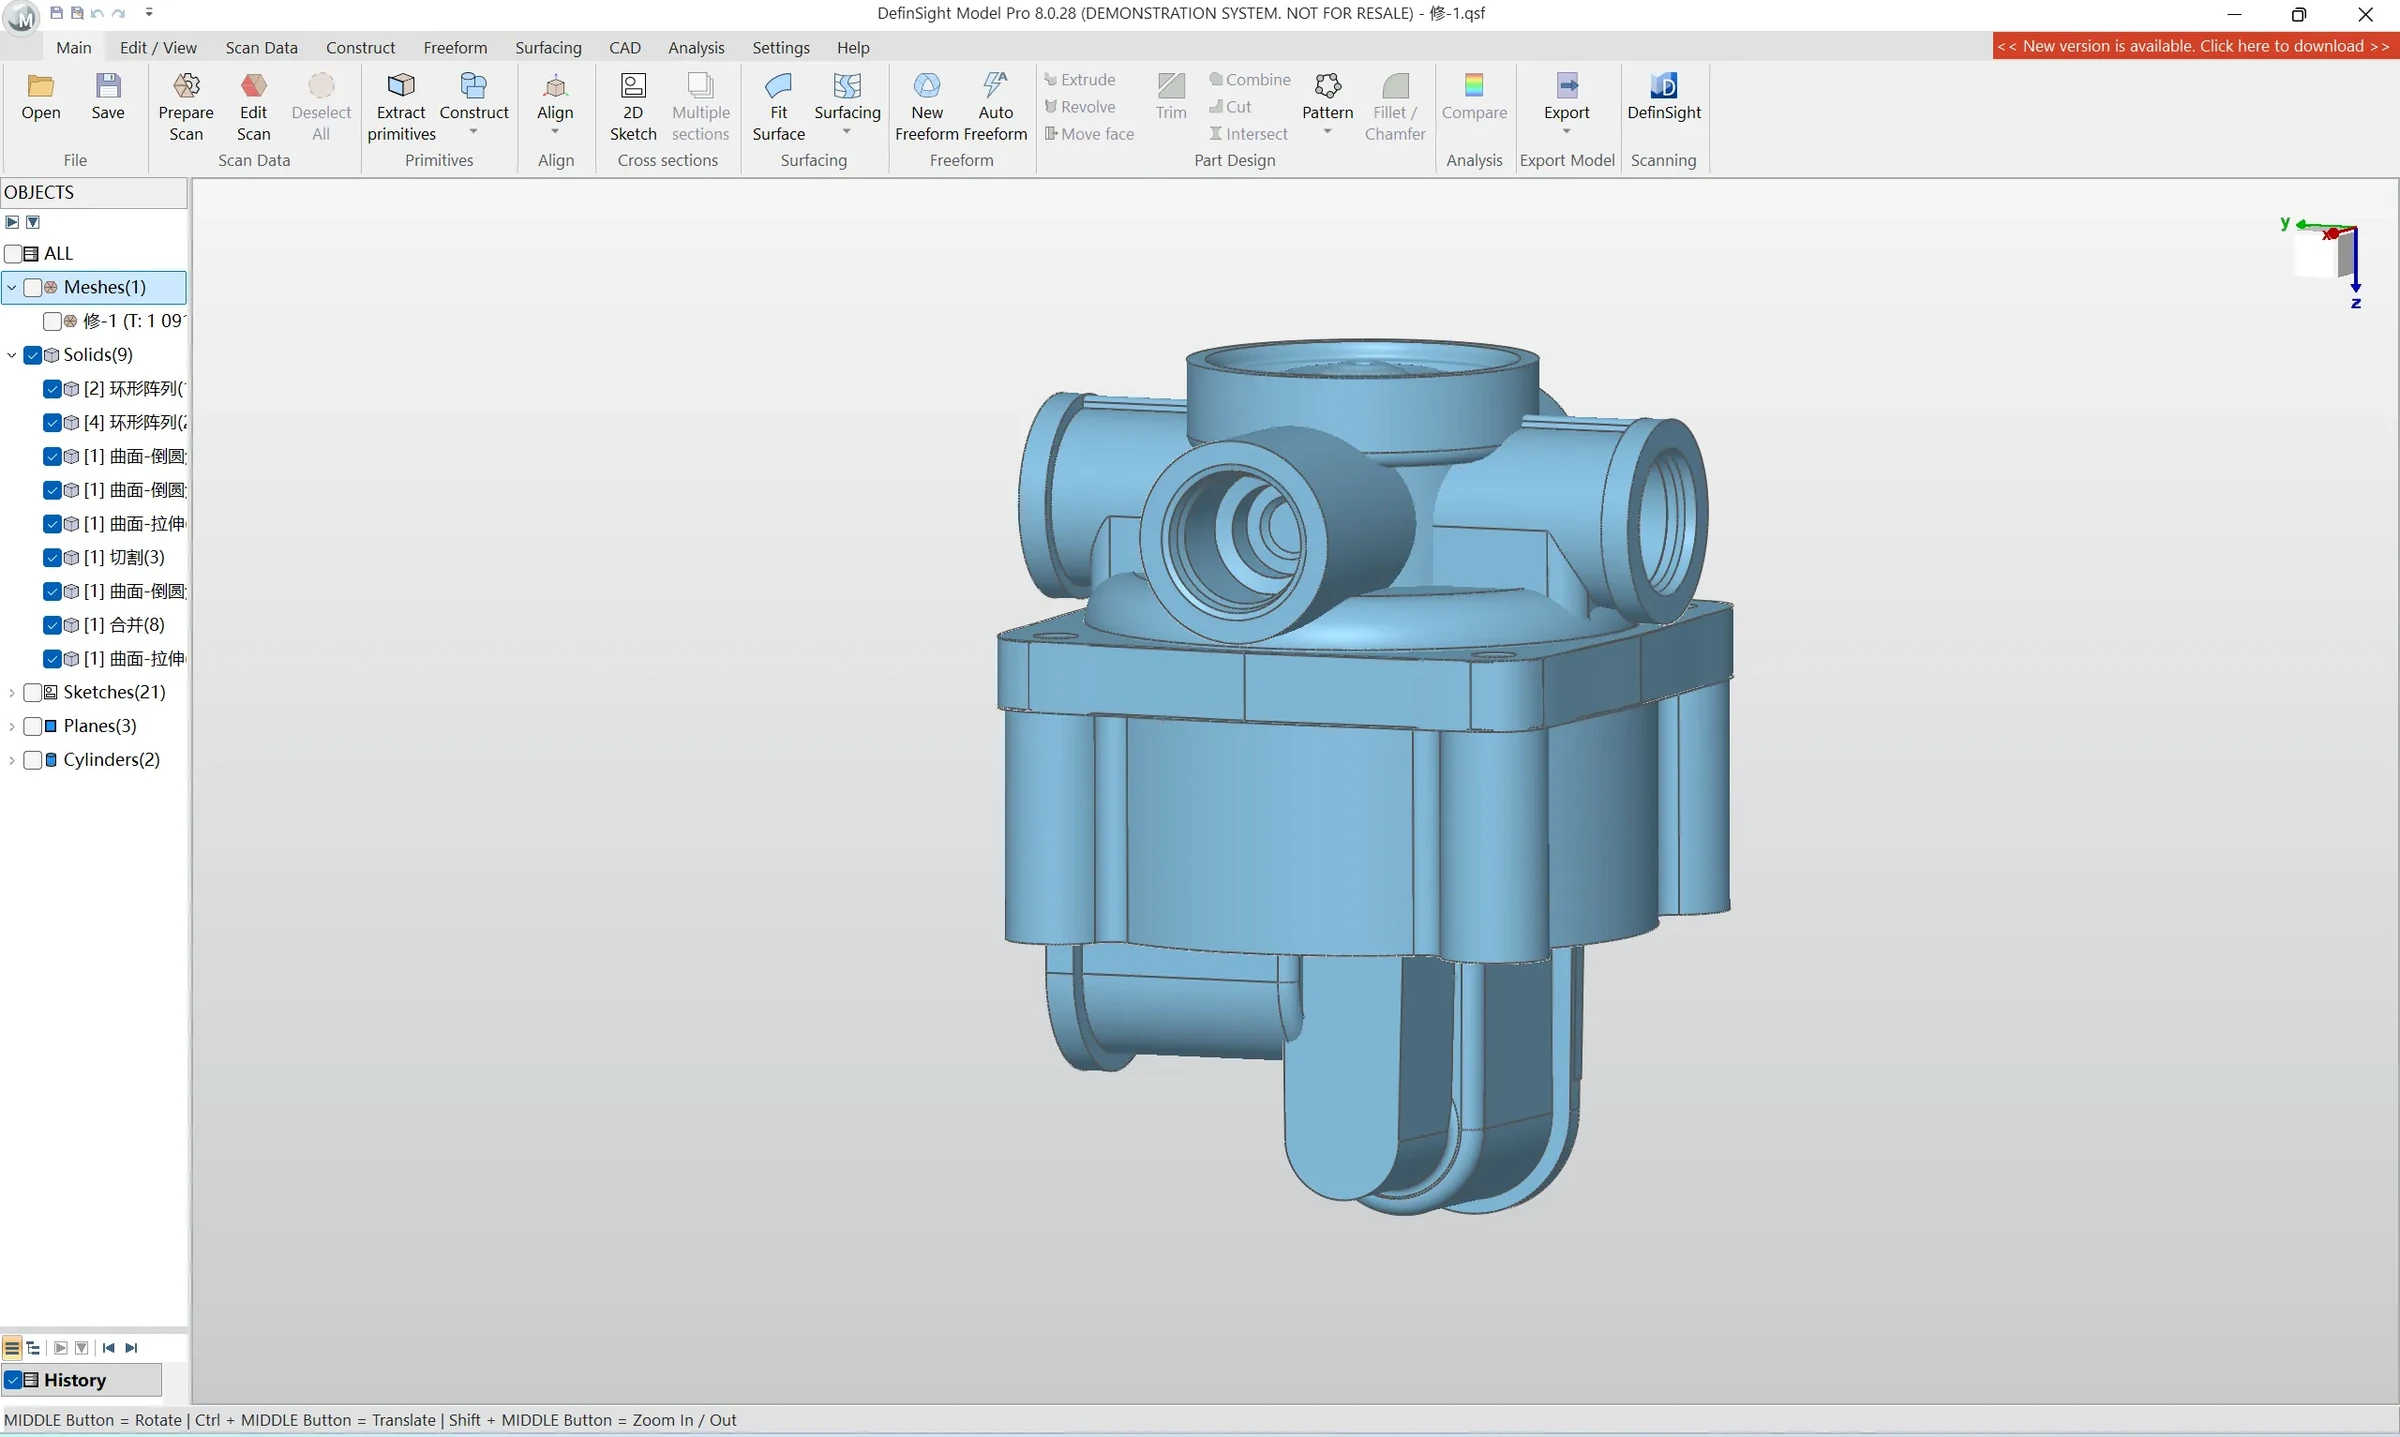
Task: Click the round application logo button
Action: (21, 17)
